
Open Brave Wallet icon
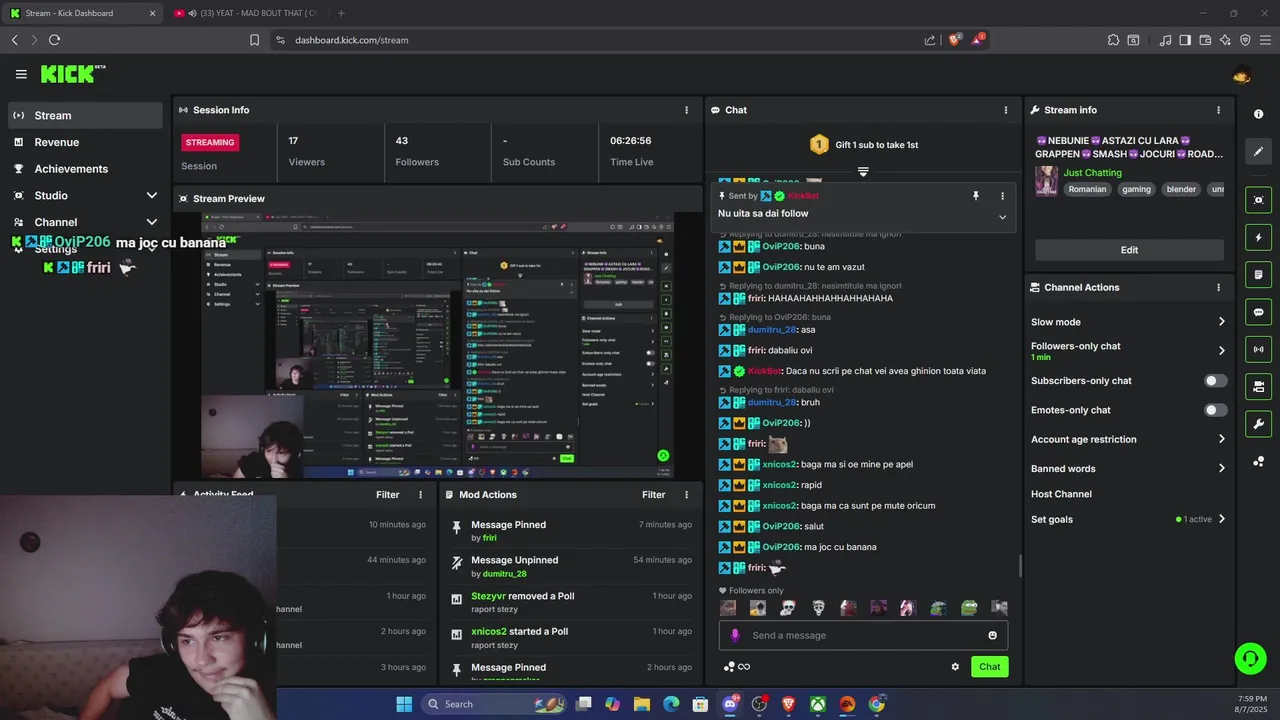(1205, 40)
